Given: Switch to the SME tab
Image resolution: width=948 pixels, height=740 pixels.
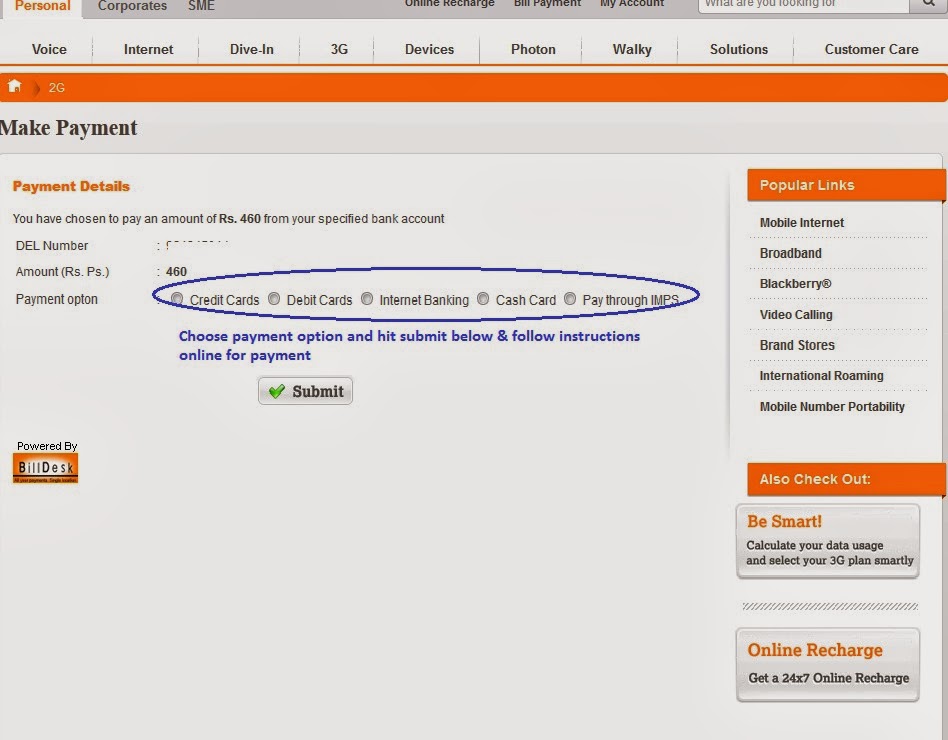Looking at the screenshot, I should pyautogui.click(x=200, y=5).
